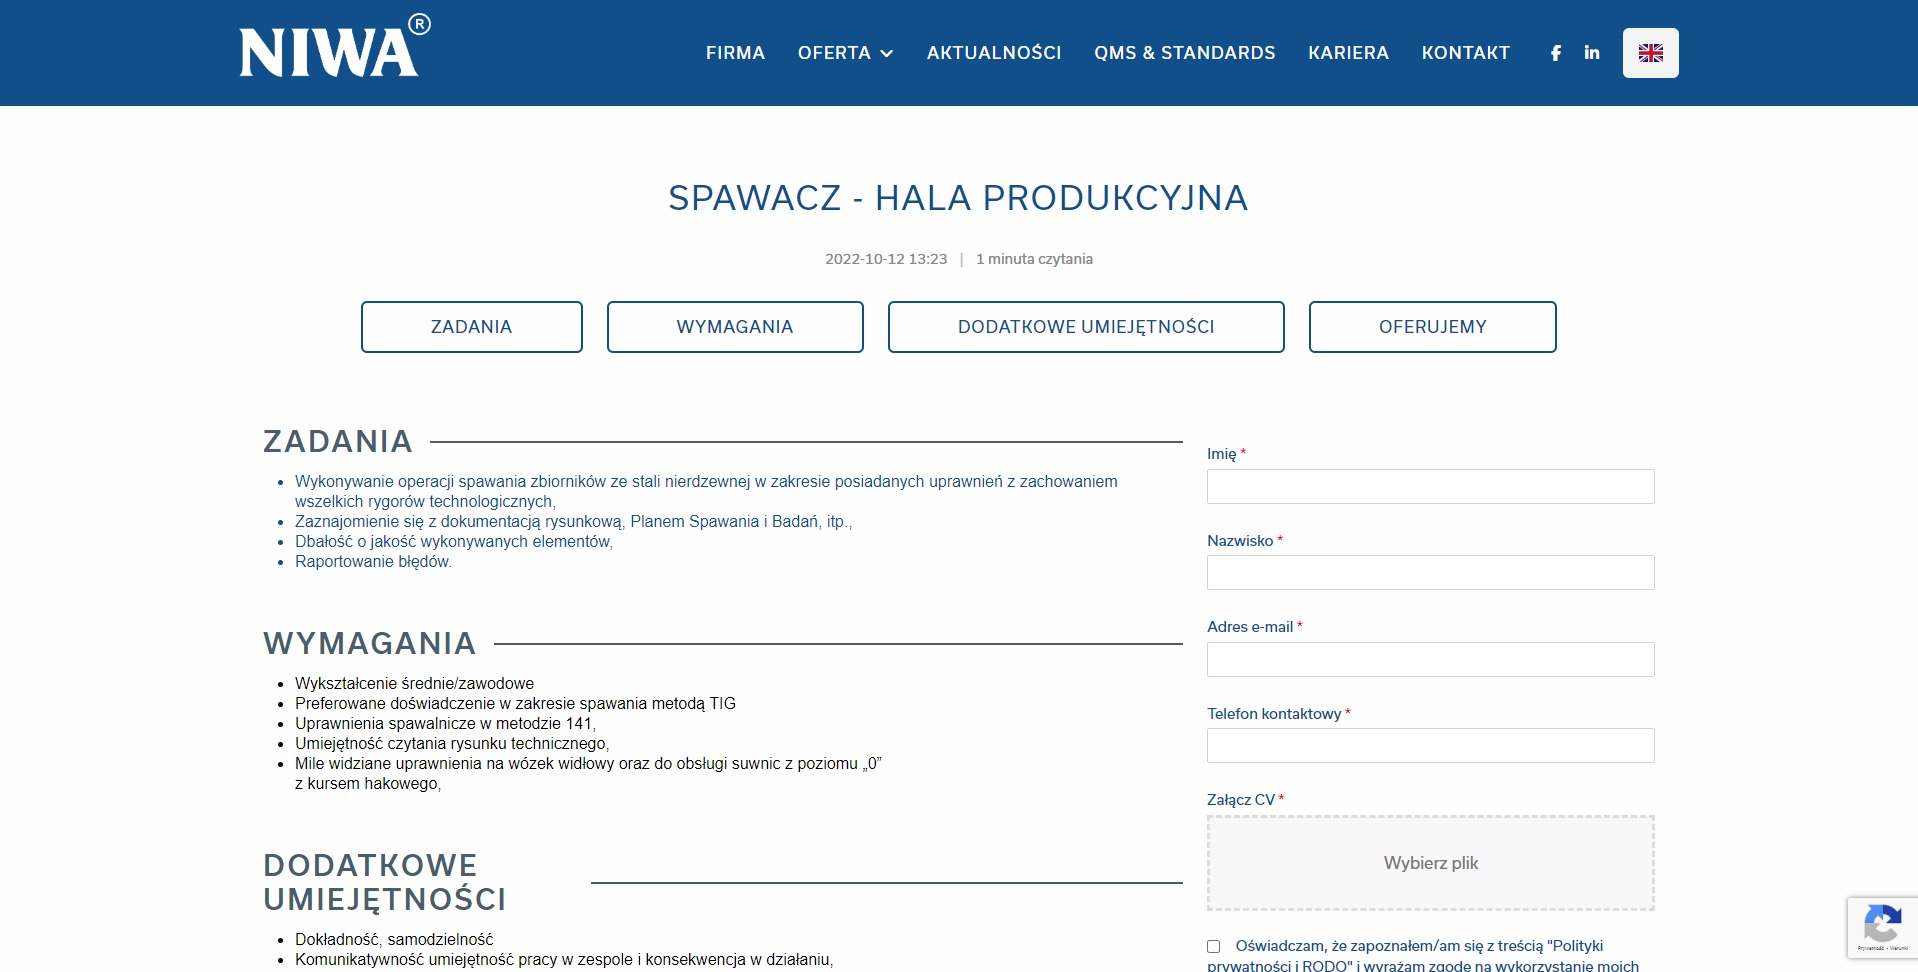Focus the Nazwisko input field
The image size is (1918, 972).
[1431, 573]
